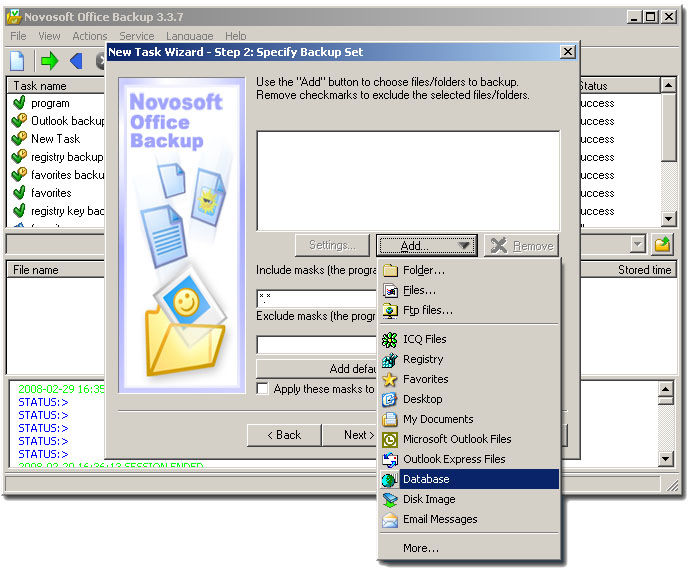Click the 2008-02-29 log entry line
The image size is (695, 573).
[61, 389]
